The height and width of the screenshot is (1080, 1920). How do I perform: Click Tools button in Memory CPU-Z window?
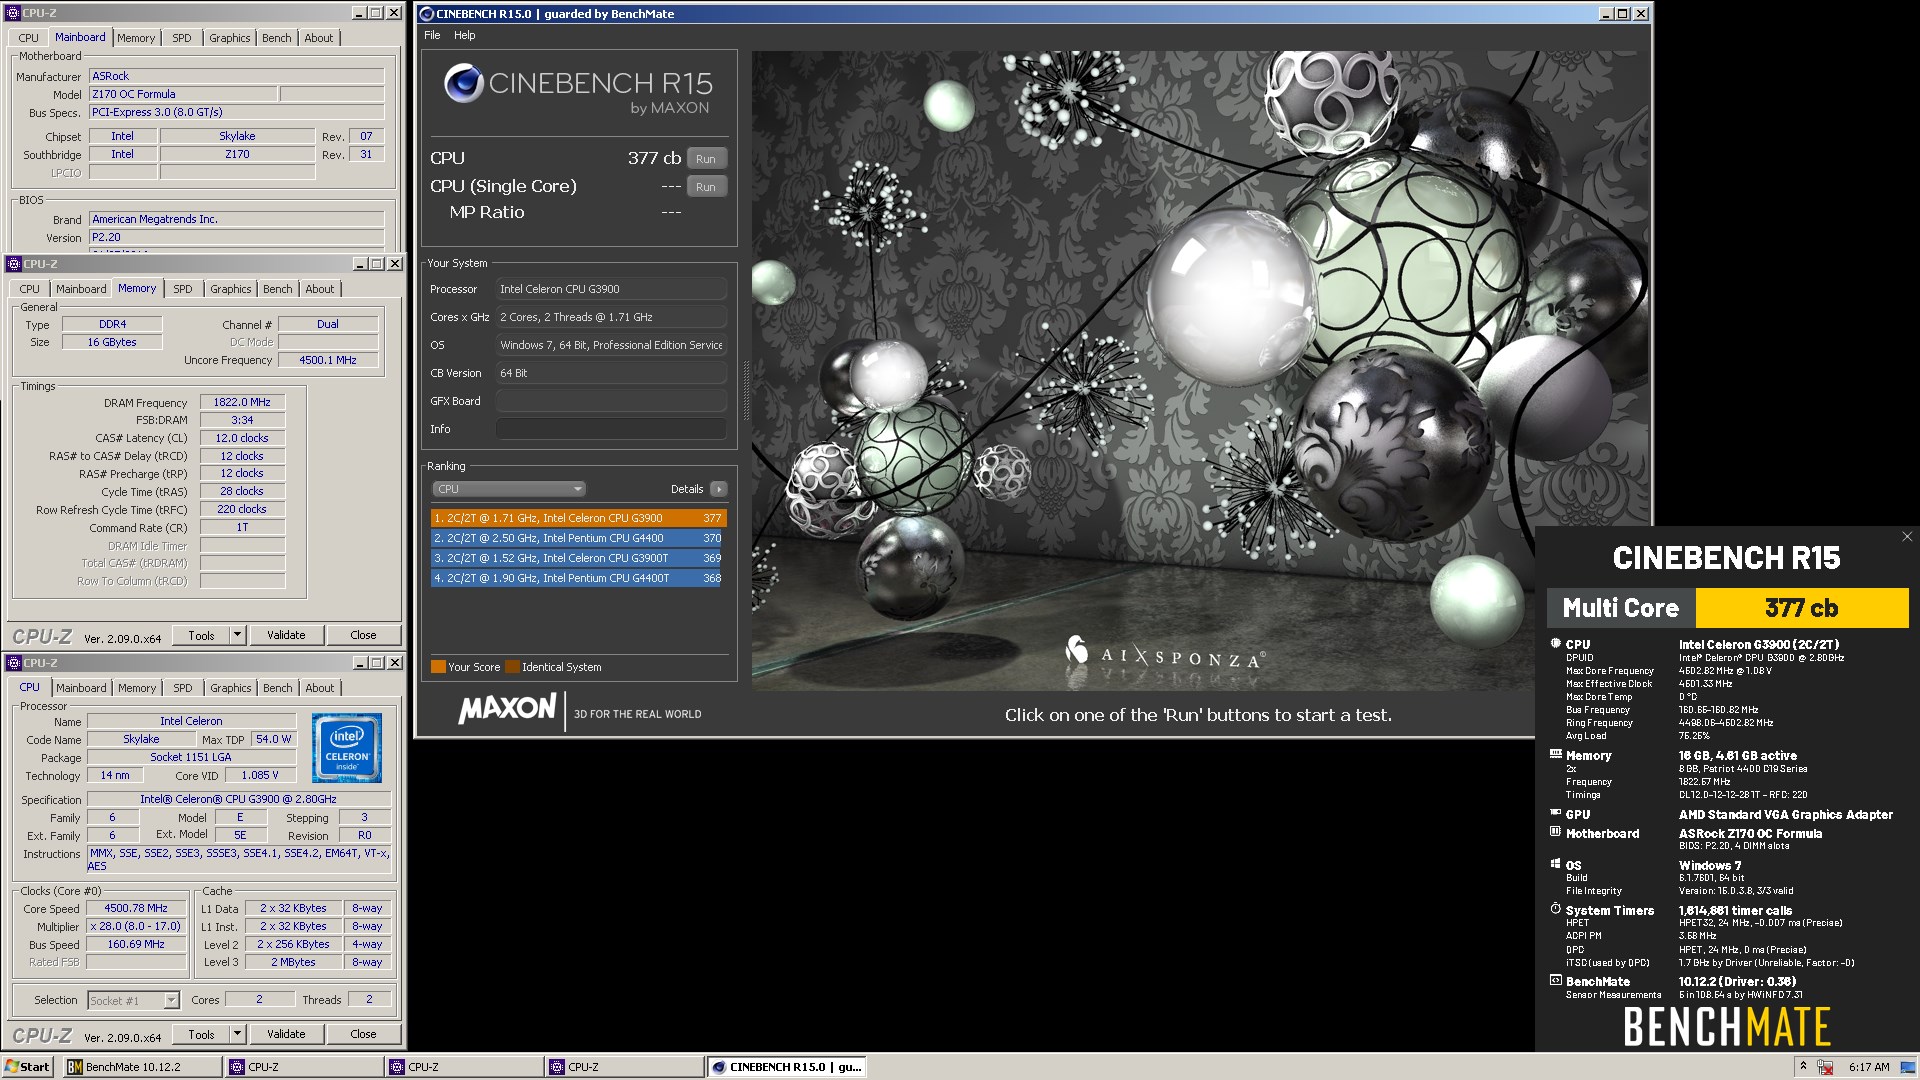click(x=201, y=635)
